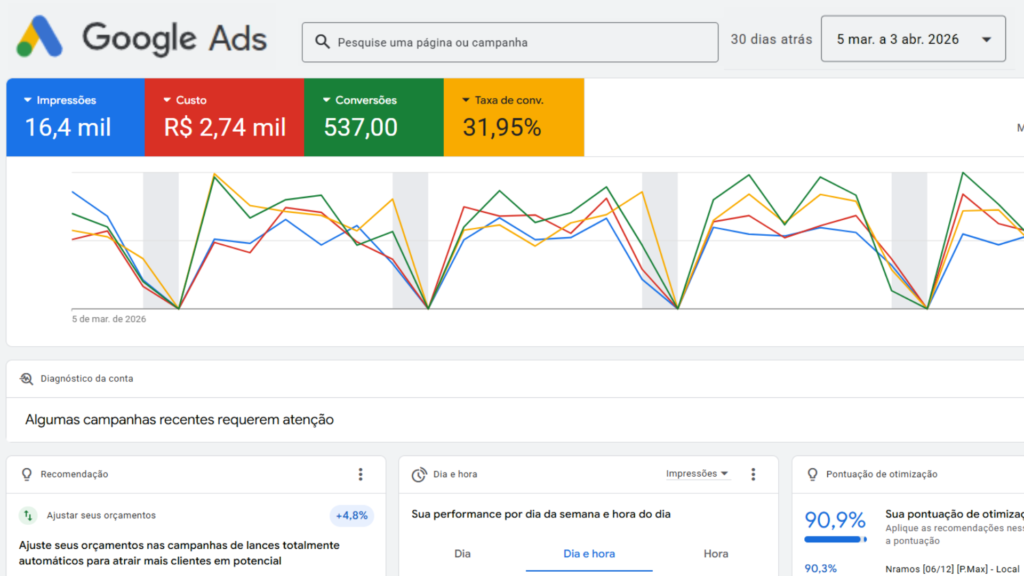1024x576 pixels.
Task: Switch to the Hora tab
Action: tap(715, 553)
